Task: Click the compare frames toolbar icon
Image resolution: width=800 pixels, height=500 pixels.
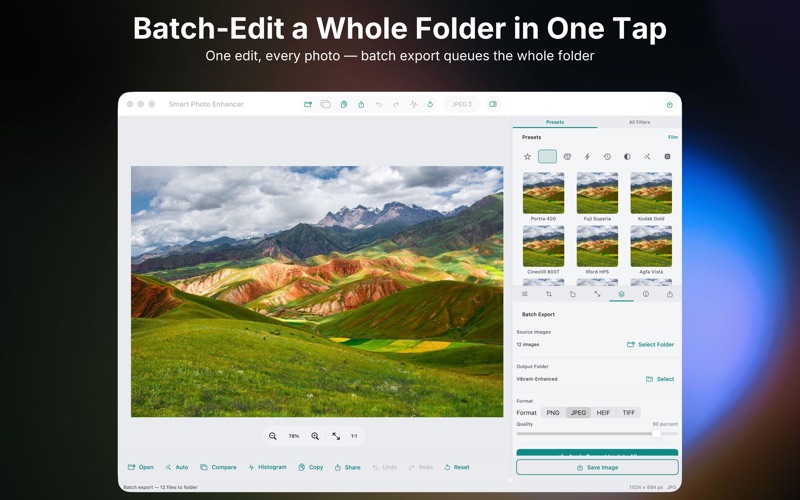Action: click(326, 104)
